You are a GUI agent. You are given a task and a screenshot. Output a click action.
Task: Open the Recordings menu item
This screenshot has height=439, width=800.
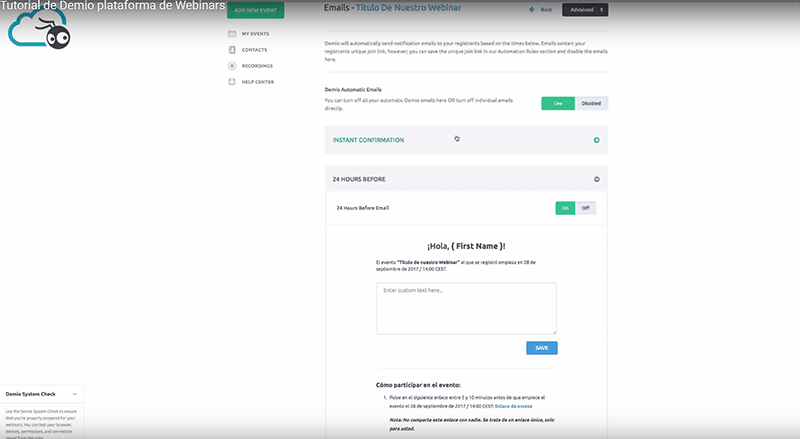tap(257, 66)
